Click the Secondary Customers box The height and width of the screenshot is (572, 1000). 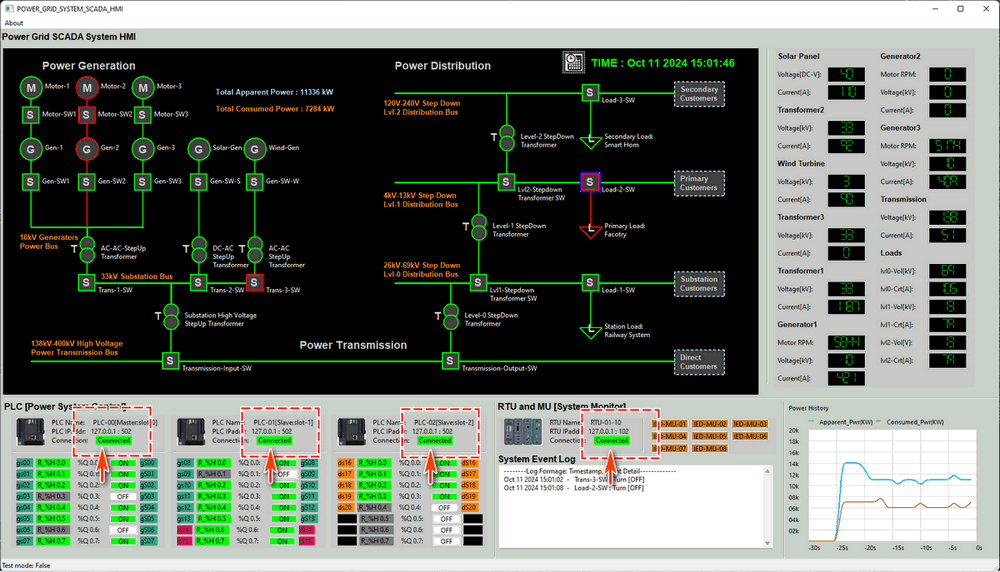pos(699,94)
